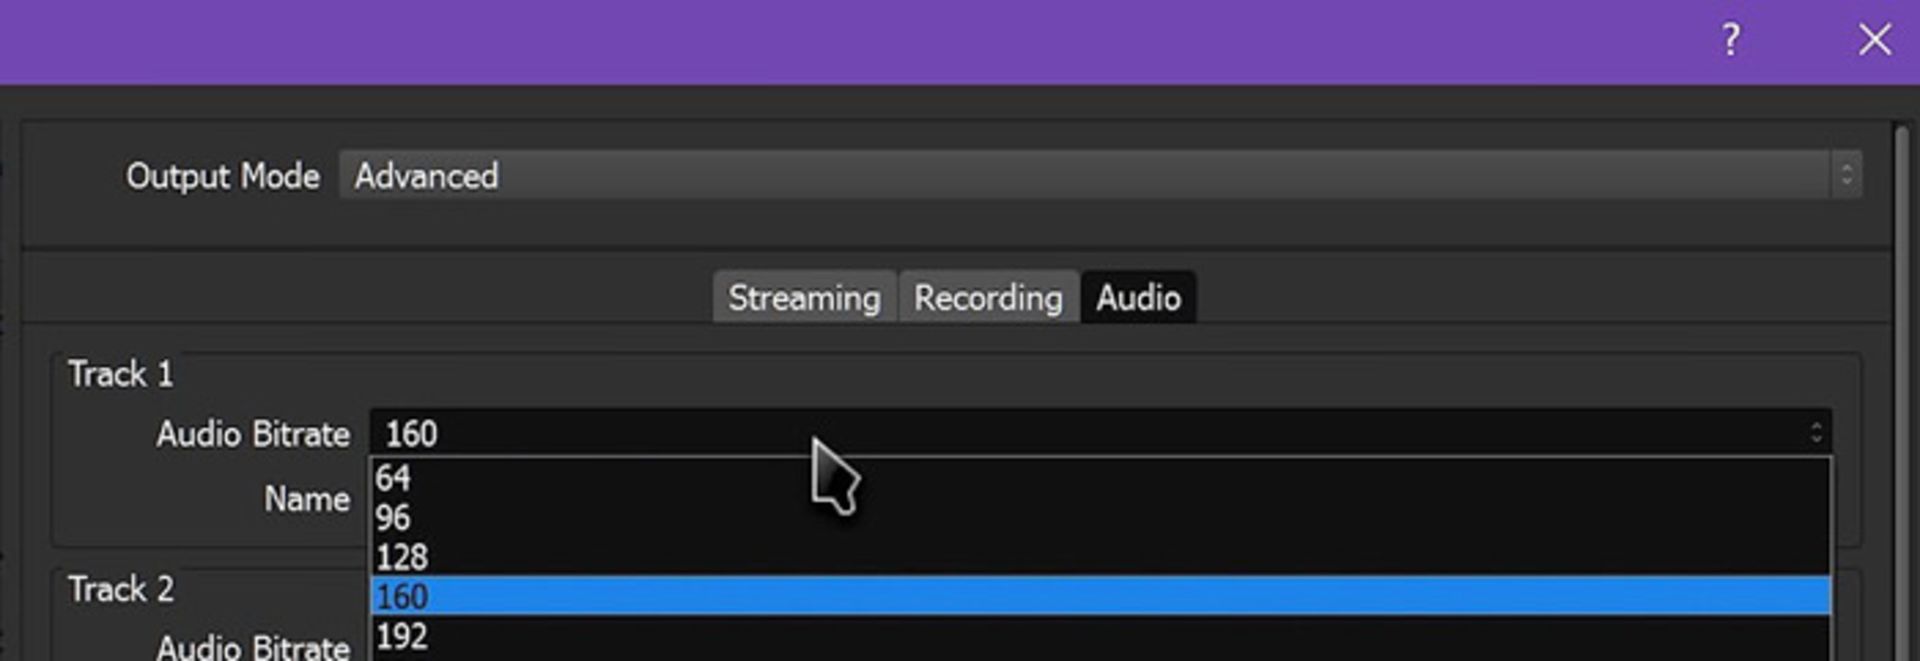Screen dimensions: 1920x661
Task: Click the Track 2 Audio Bitrate label
Action: point(253,646)
